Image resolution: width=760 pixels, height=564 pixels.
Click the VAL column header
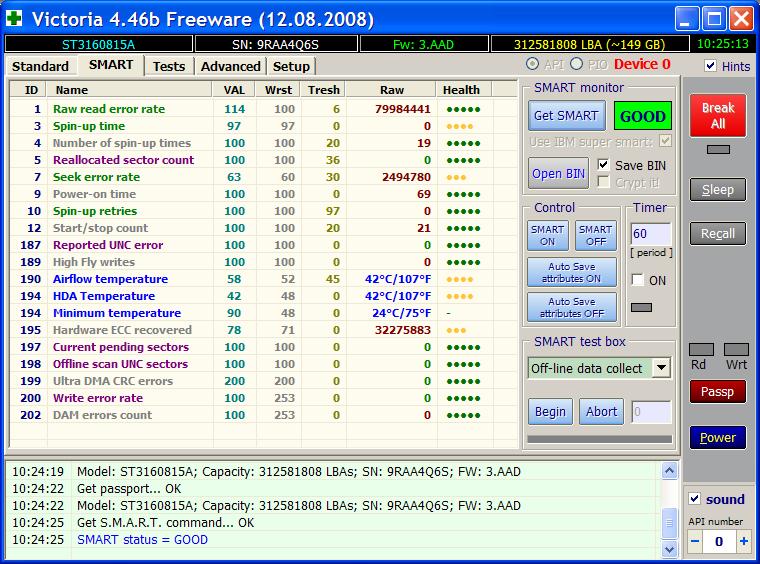(x=234, y=90)
